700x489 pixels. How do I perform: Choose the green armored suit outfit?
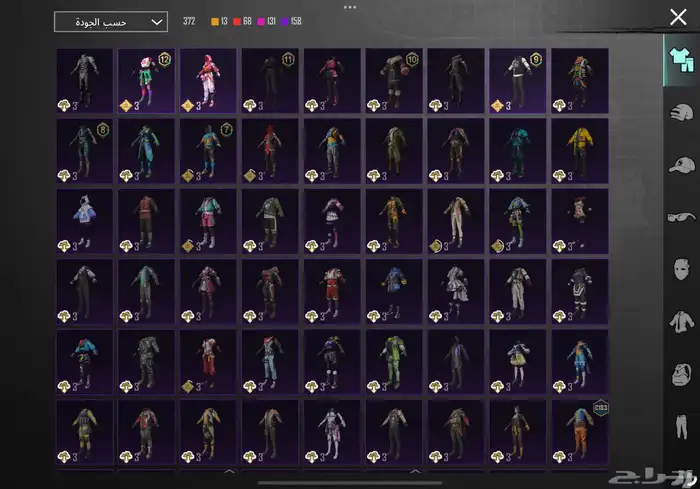pyautogui.click(x=394, y=362)
